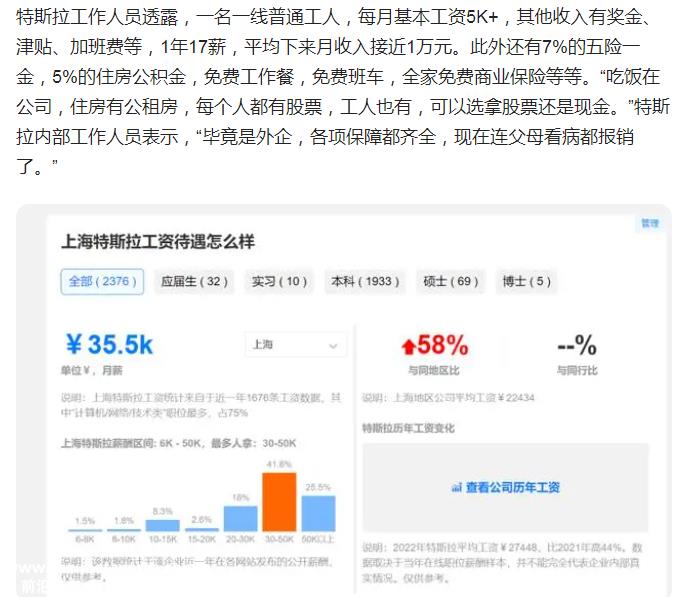Click the small blue link at card top right
Image resolution: width=684 pixels, height=597 pixels.
(650, 223)
